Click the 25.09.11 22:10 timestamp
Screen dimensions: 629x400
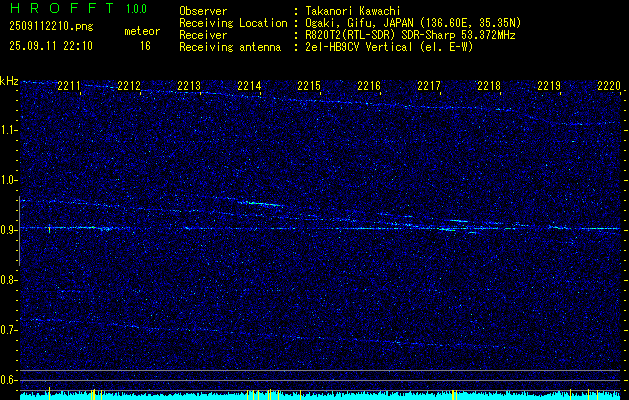click(50, 46)
